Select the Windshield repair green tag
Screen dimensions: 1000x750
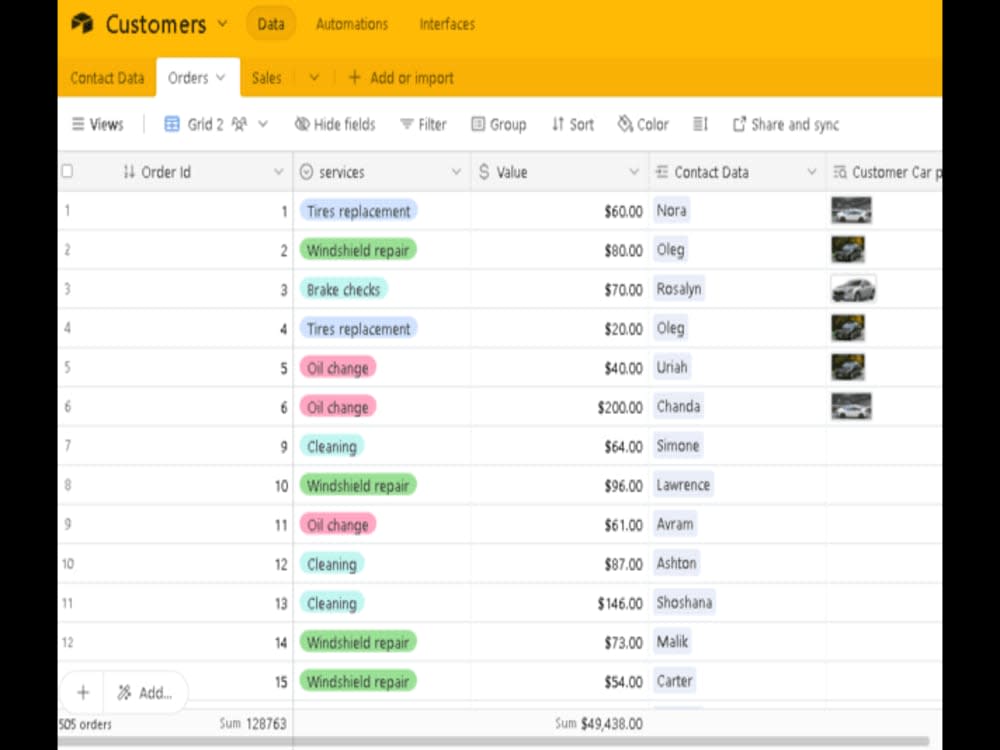click(357, 250)
